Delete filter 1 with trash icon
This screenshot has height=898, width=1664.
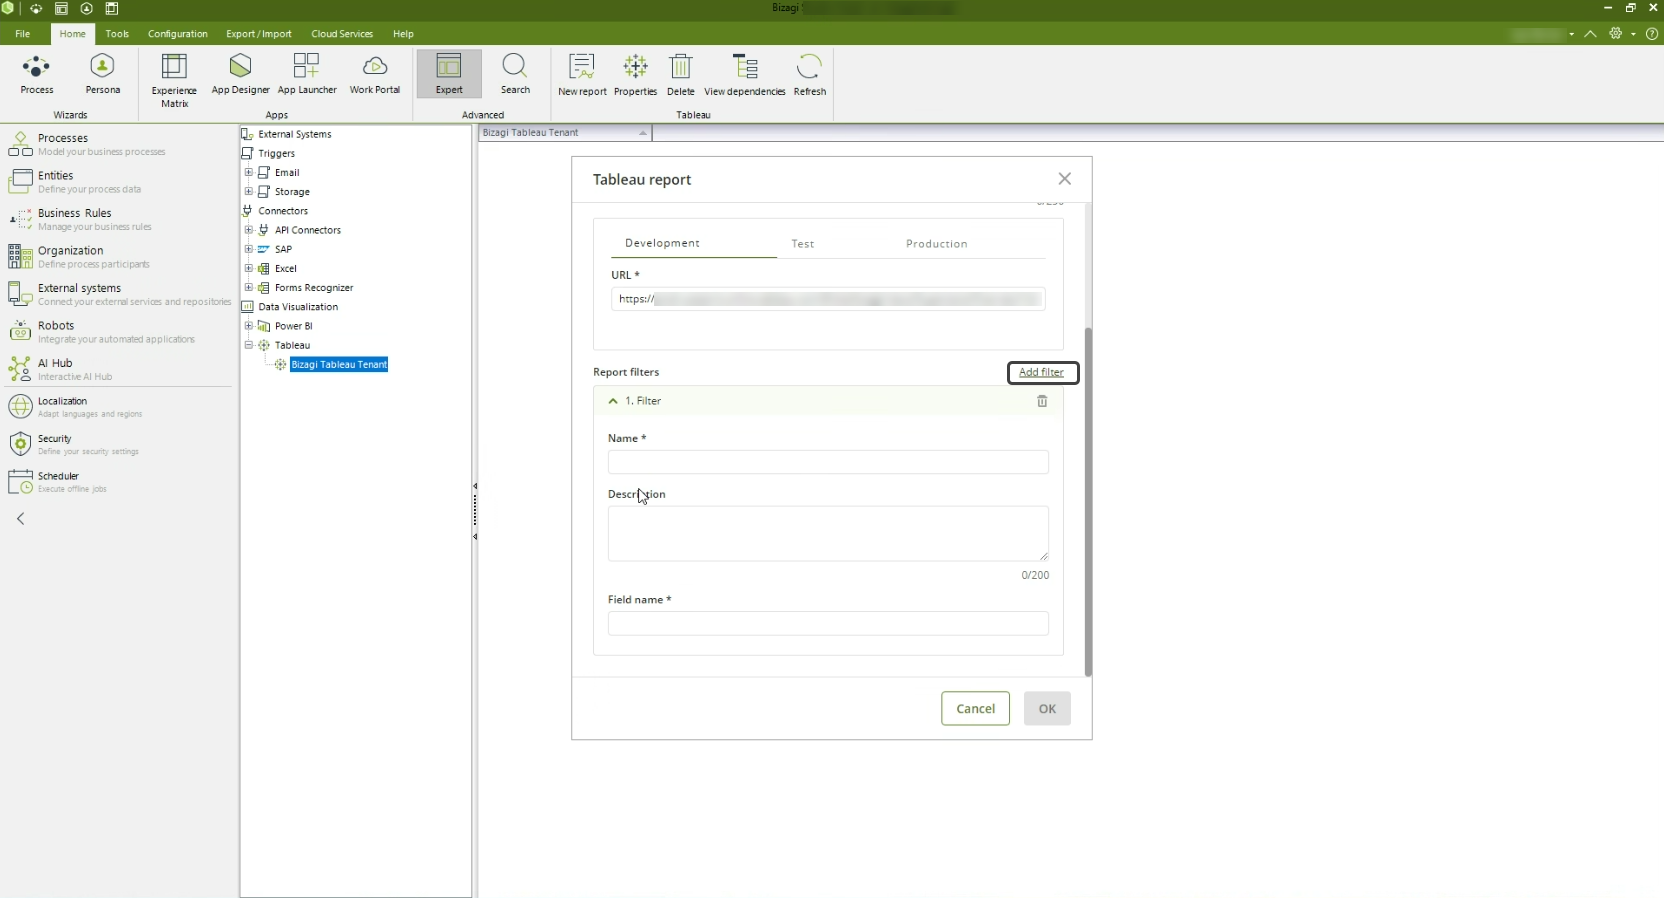[x=1042, y=401]
